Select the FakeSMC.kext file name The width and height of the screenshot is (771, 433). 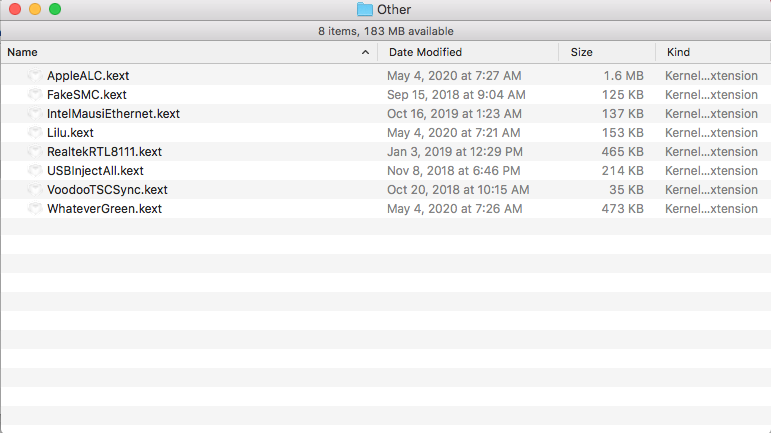[x=87, y=94]
